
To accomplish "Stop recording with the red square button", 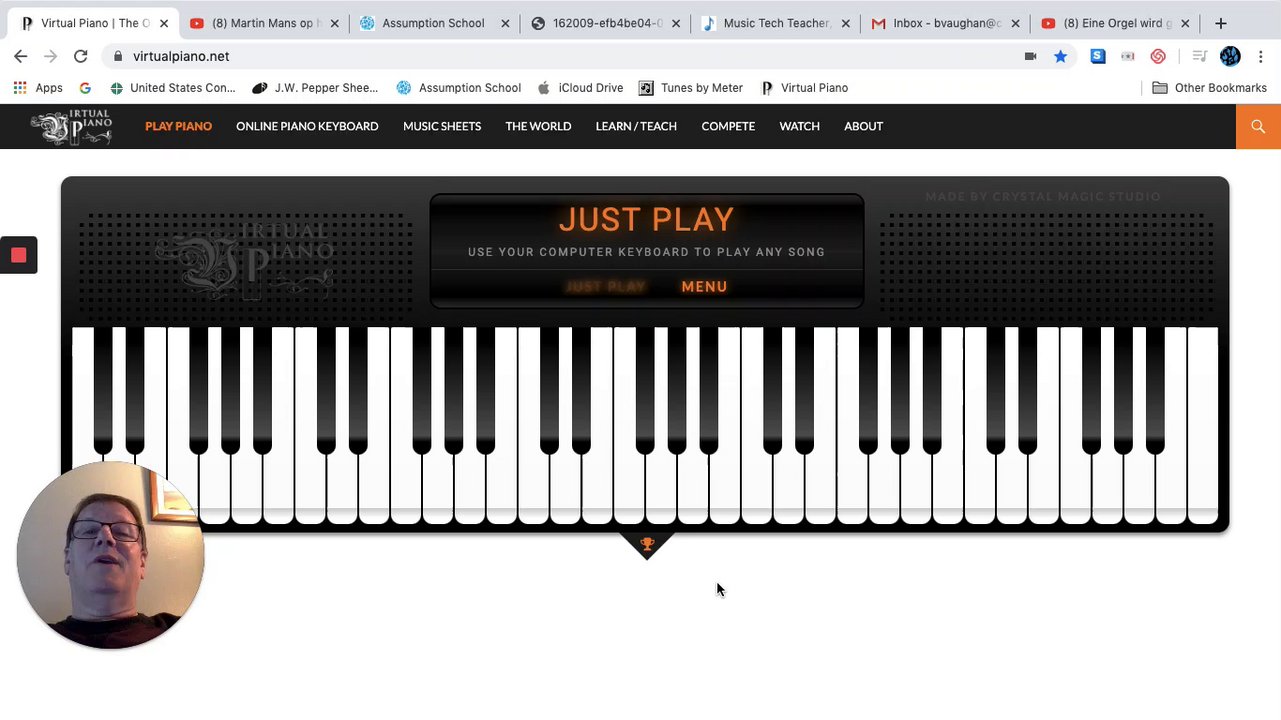I will pyautogui.click(x=18, y=255).
